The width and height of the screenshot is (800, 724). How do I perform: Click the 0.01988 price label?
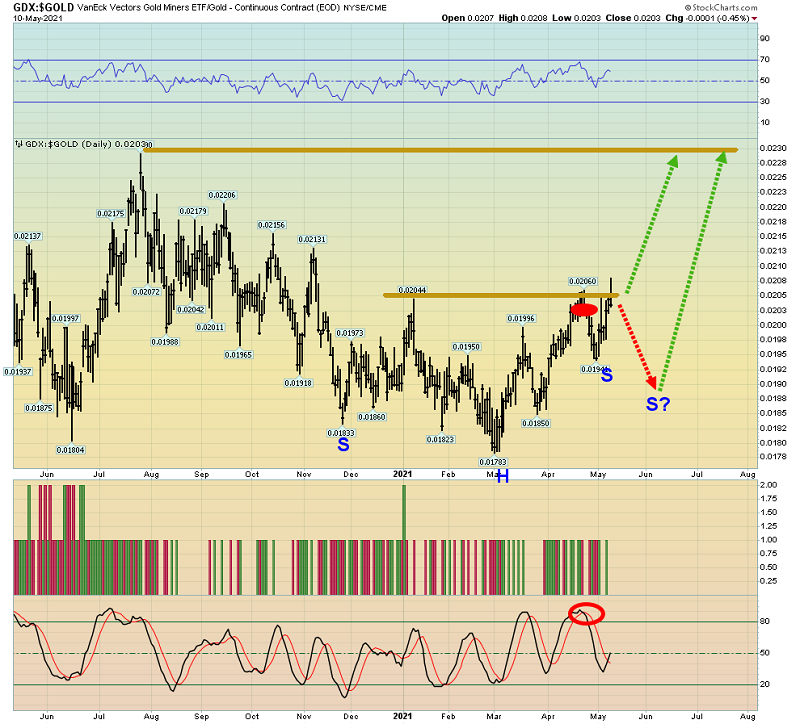pyautogui.click(x=165, y=342)
